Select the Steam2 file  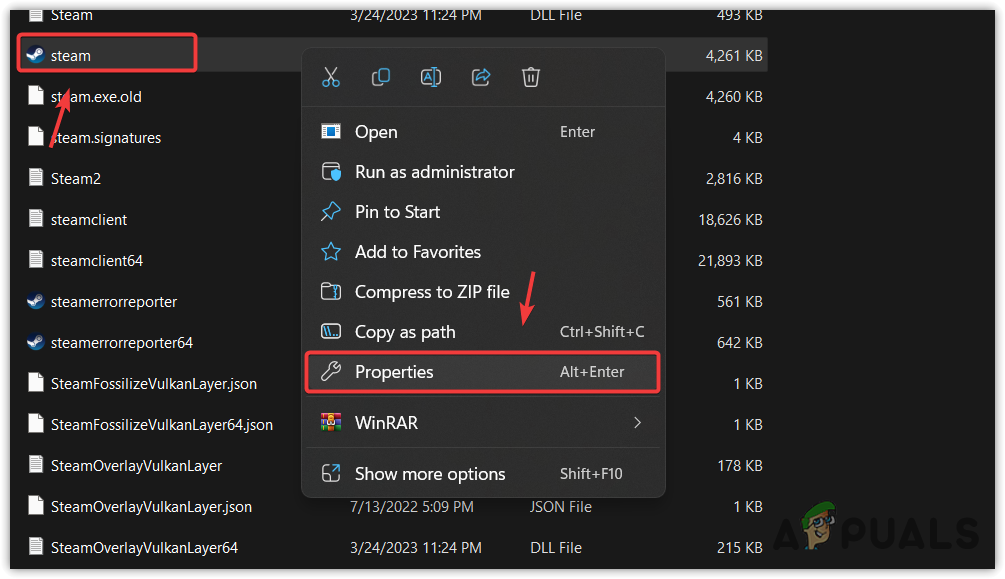76,179
